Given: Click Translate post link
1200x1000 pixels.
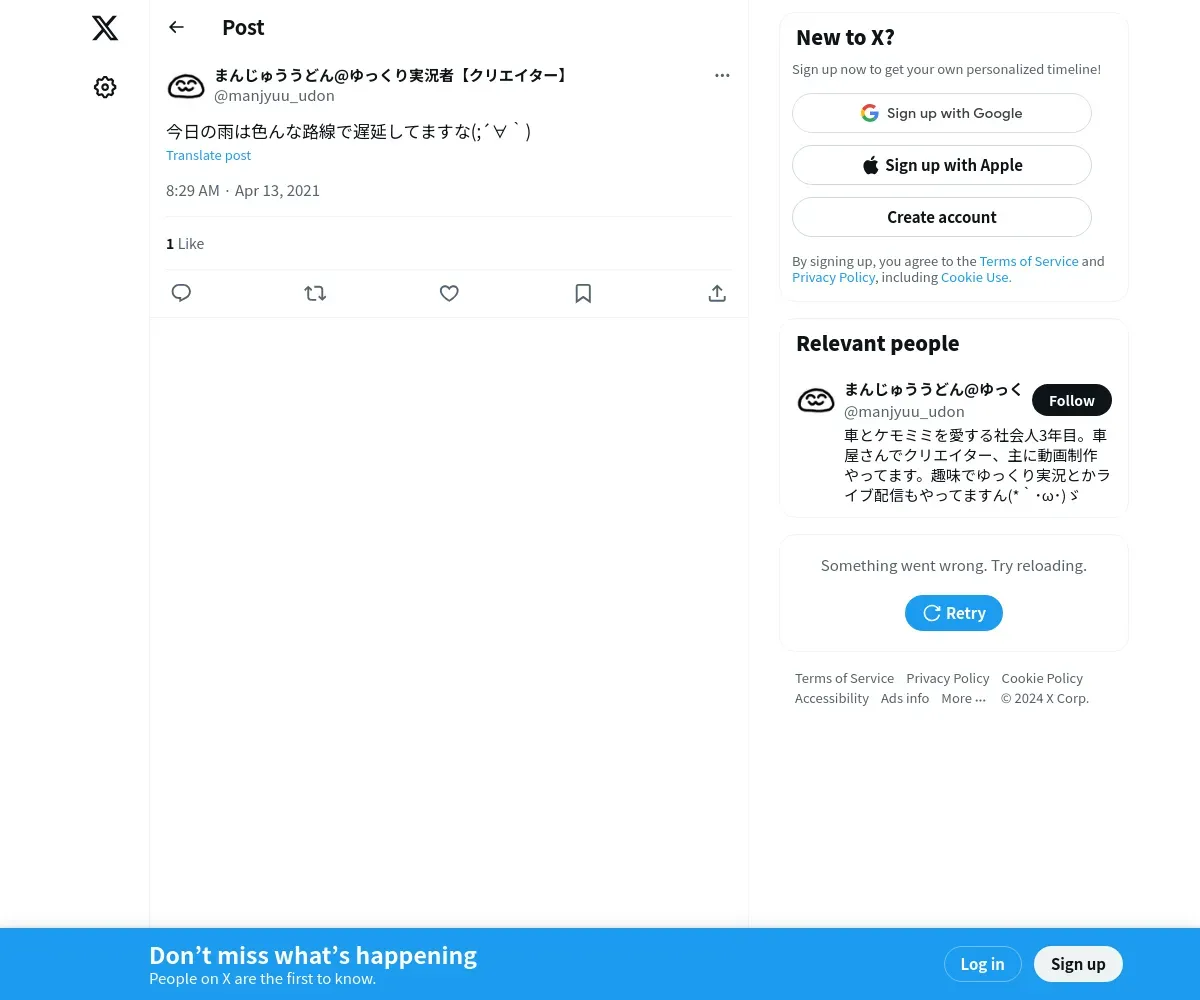Looking at the screenshot, I should tap(208, 155).
